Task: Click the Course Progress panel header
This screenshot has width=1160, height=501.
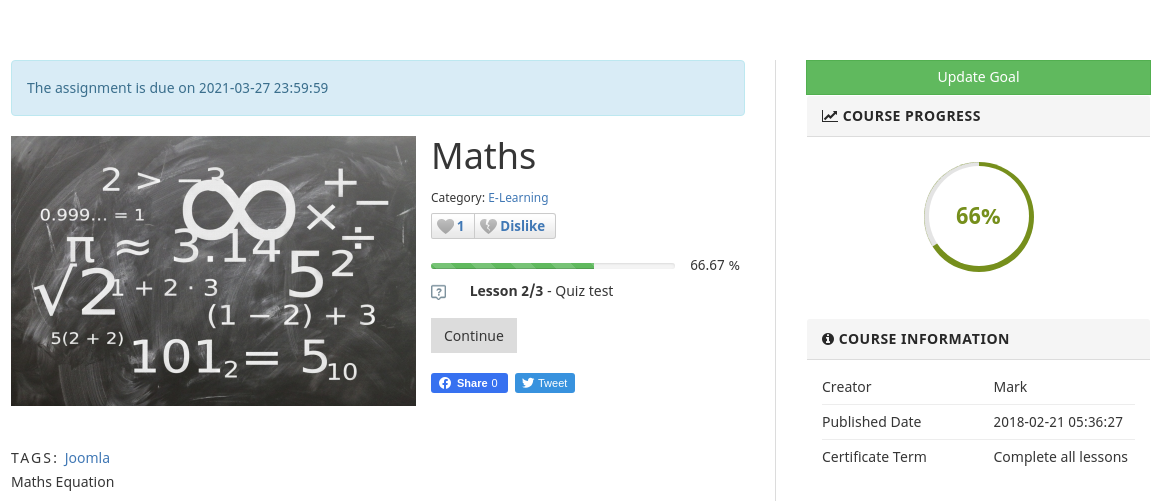Action: (978, 116)
